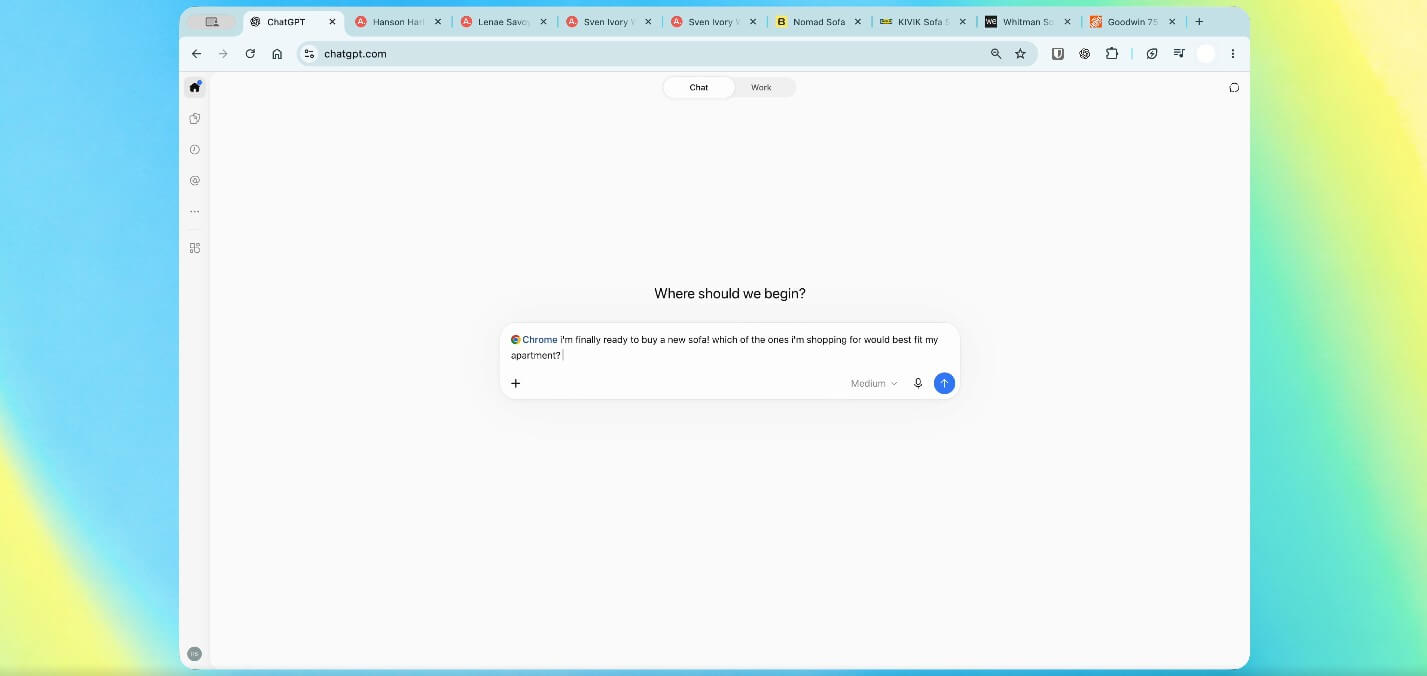
Task: Switch to the Whitman So... tab
Action: click(x=1027, y=21)
